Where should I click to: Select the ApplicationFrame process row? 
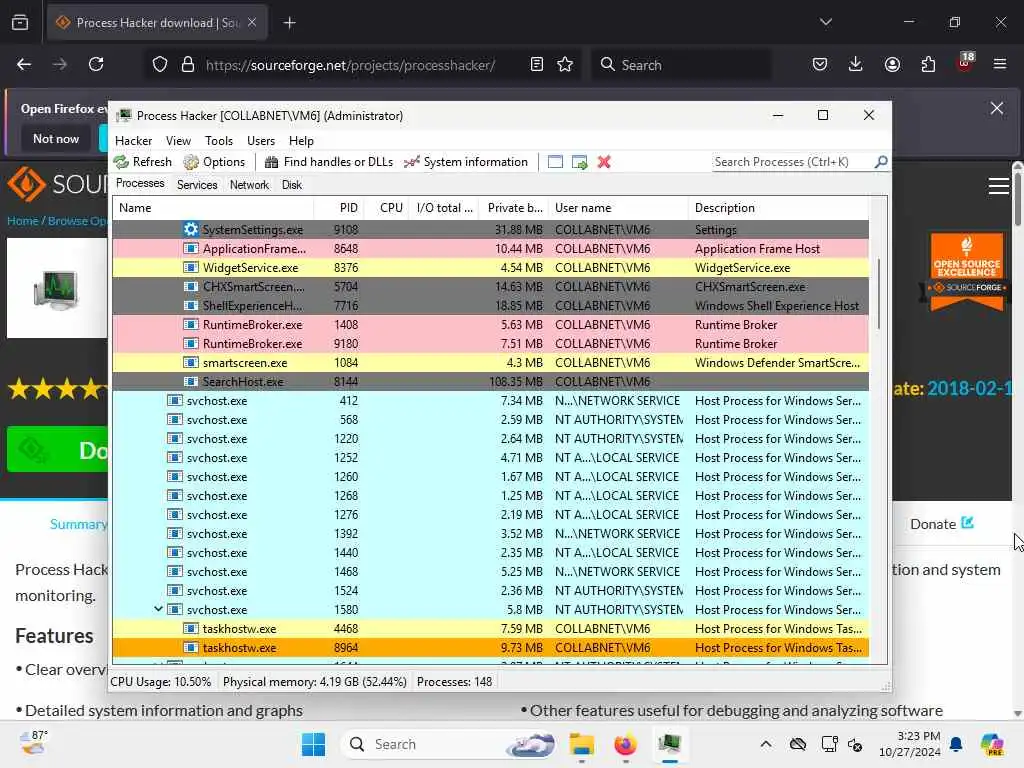tap(490, 249)
